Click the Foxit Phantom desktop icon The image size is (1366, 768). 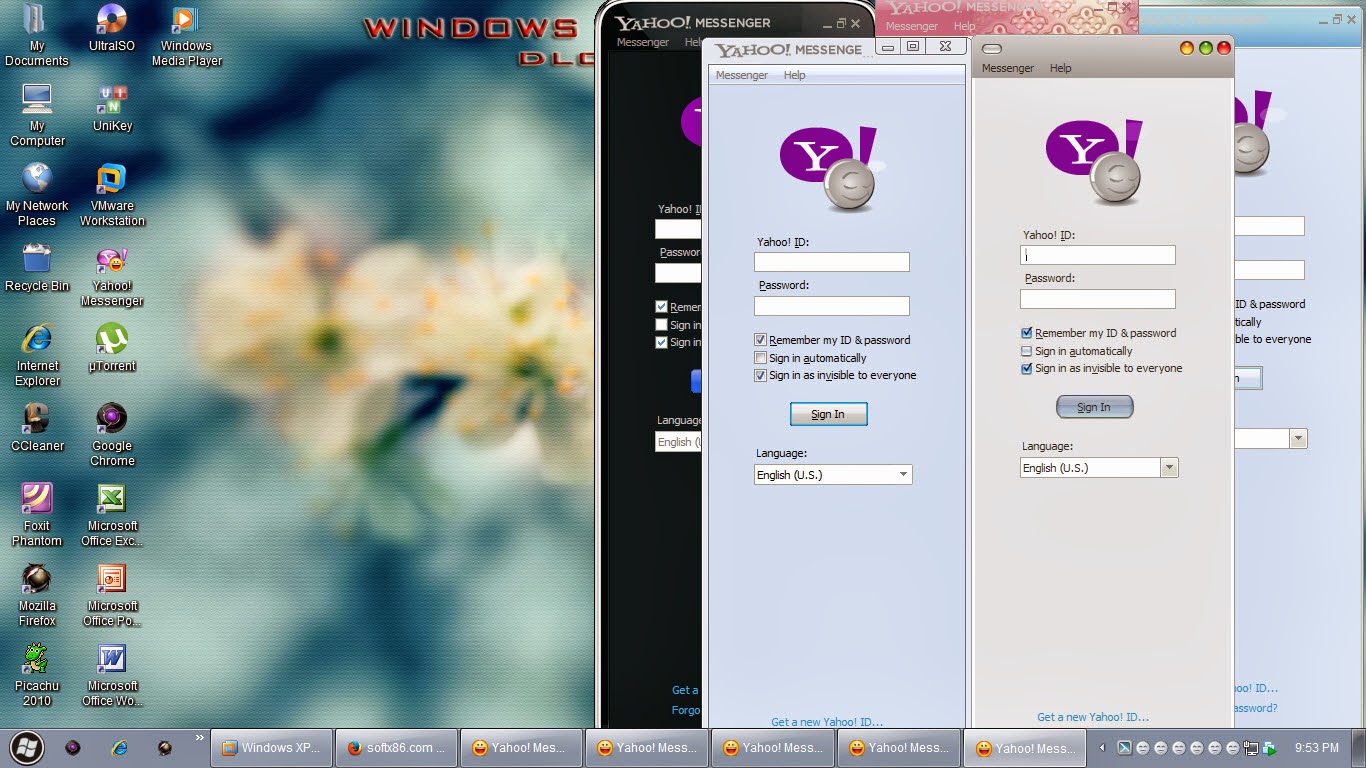coord(37,515)
